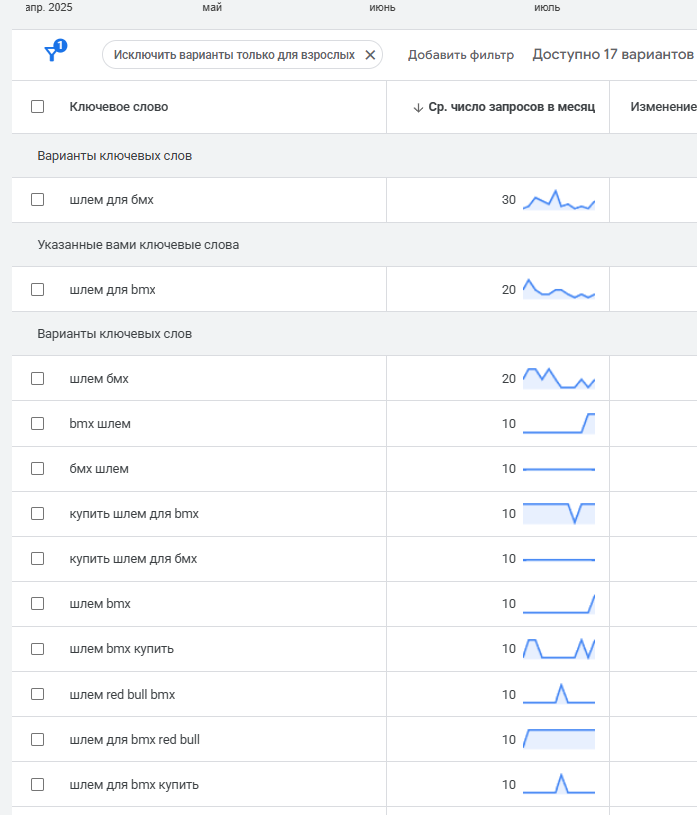Remove the adults-only exclusion filter chip
Image resolution: width=697 pixels, height=815 pixels.
[370, 55]
